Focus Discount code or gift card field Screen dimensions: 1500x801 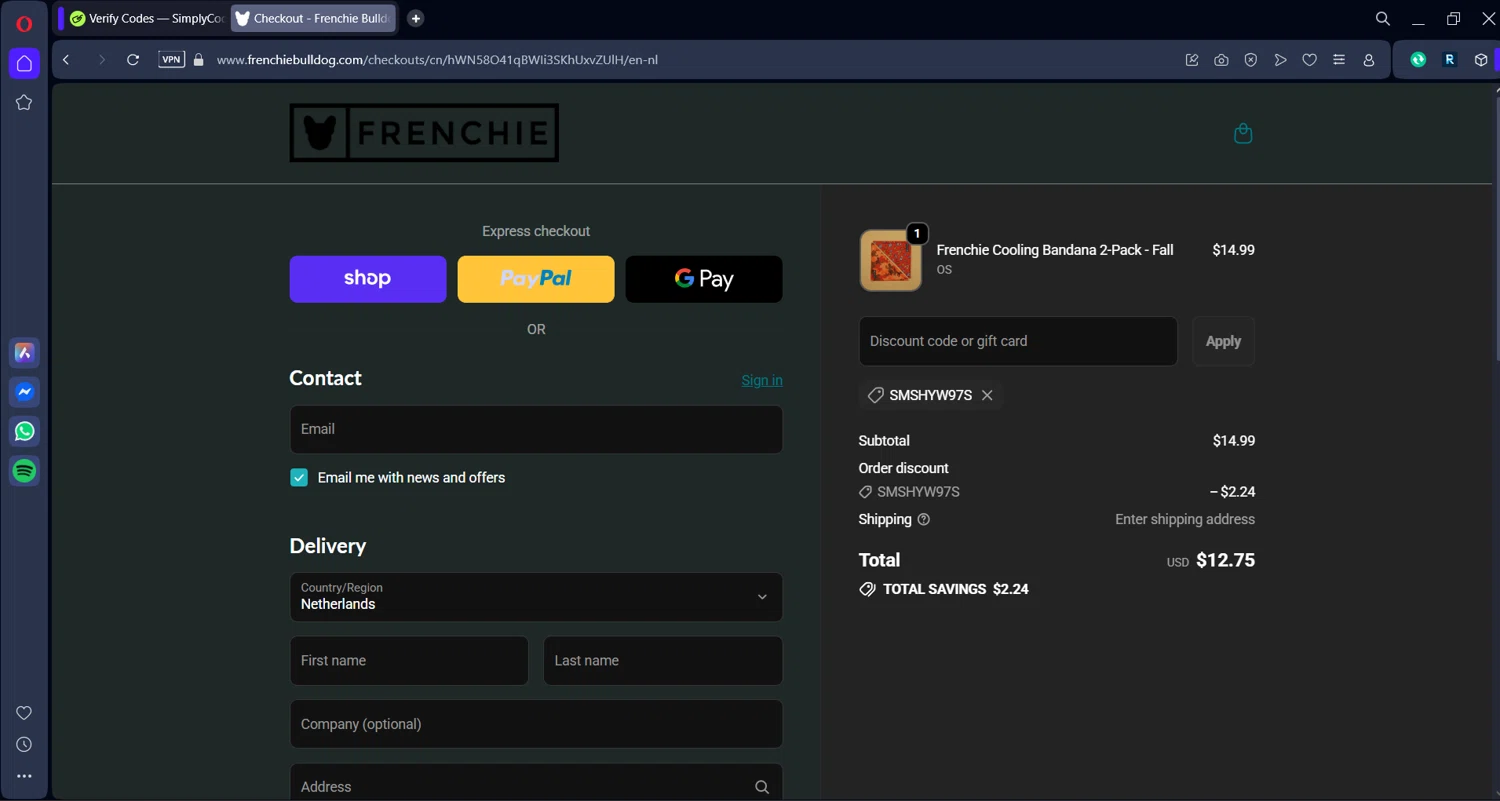coord(1018,341)
